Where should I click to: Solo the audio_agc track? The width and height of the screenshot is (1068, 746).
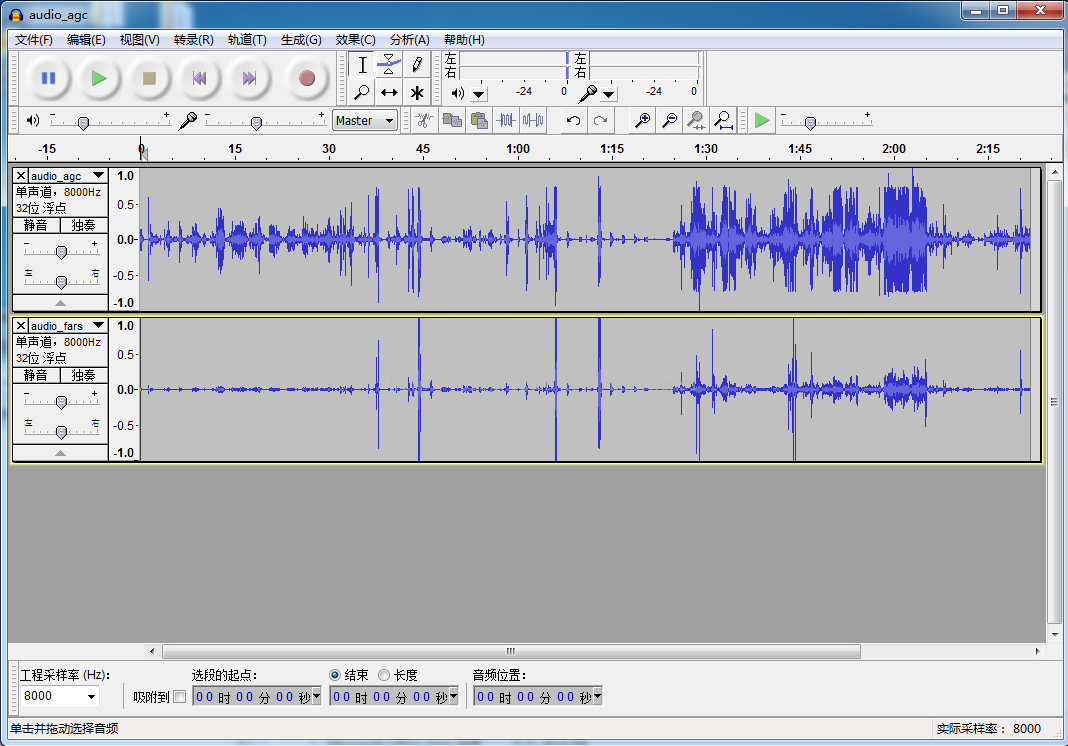tap(84, 225)
